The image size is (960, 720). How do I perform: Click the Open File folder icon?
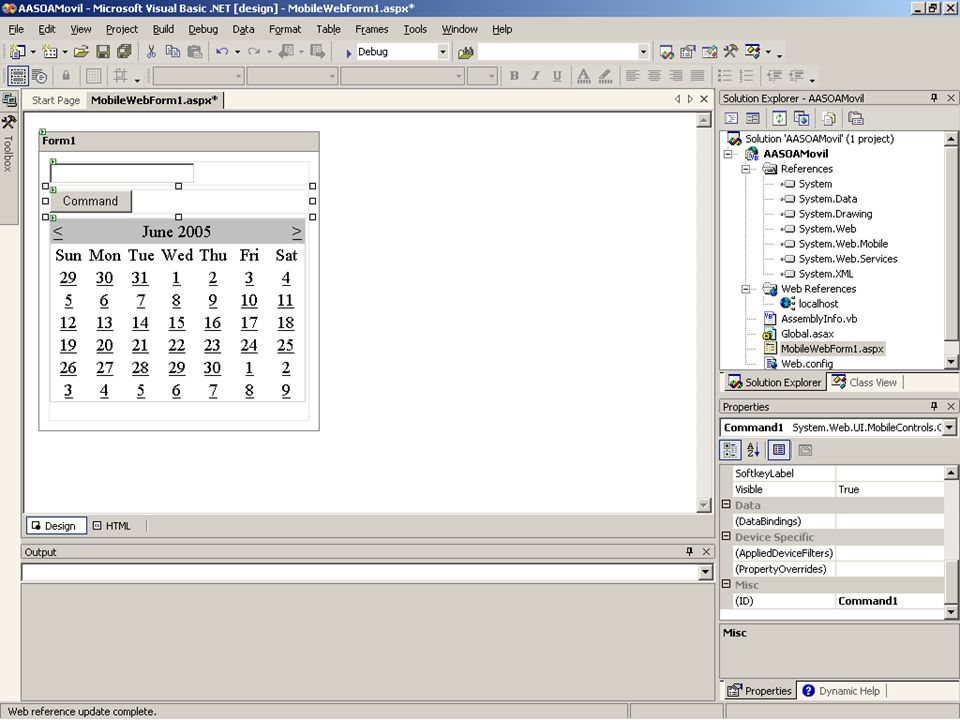pos(81,52)
